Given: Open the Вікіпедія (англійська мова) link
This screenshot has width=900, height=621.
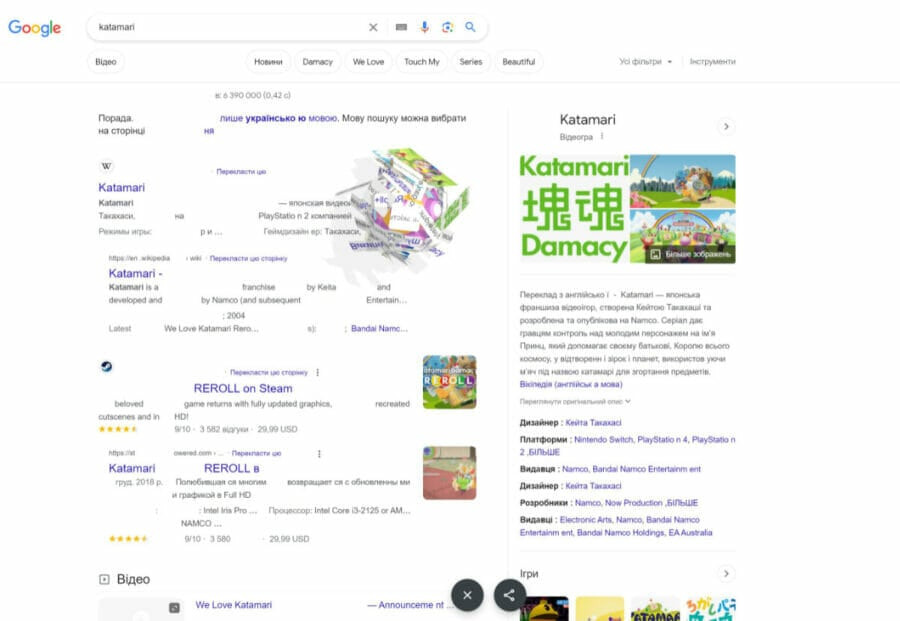Looking at the screenshot, I should point(571,384).
